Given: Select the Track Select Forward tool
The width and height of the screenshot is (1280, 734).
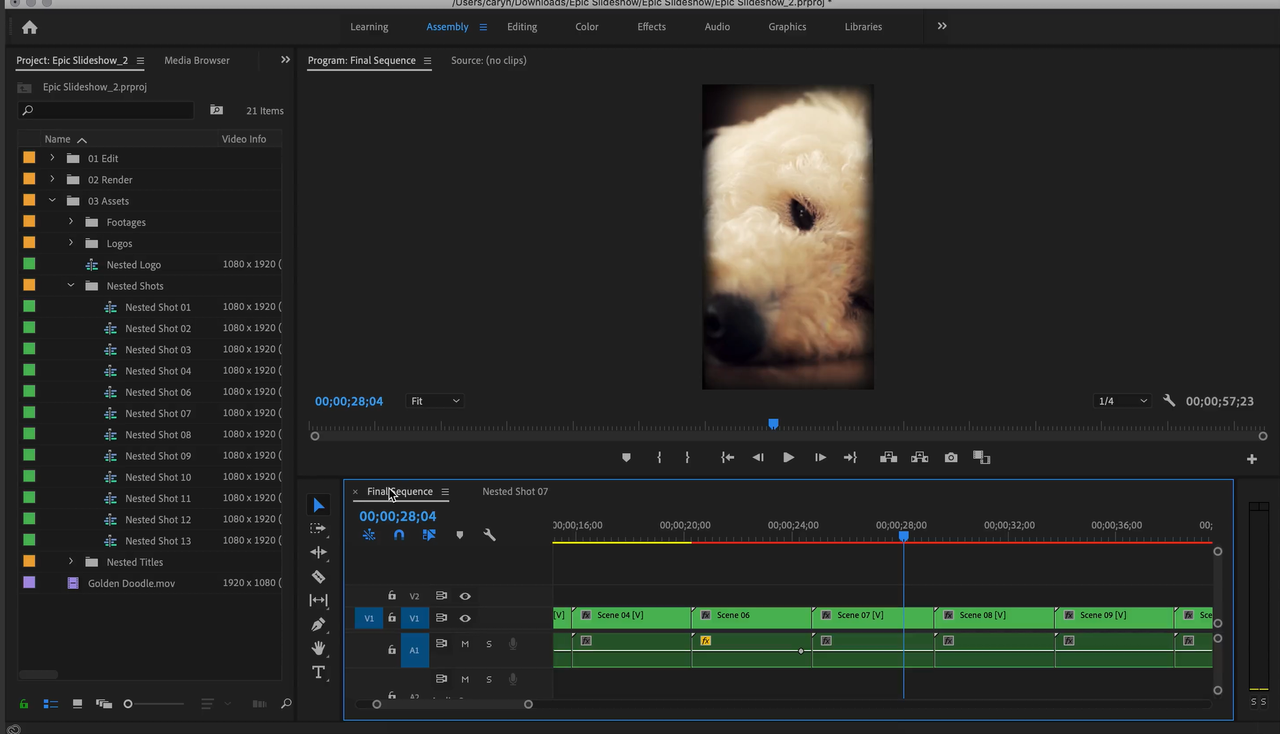Looking at the screenshot, I should pyautogui.click(x=318, y=529).
